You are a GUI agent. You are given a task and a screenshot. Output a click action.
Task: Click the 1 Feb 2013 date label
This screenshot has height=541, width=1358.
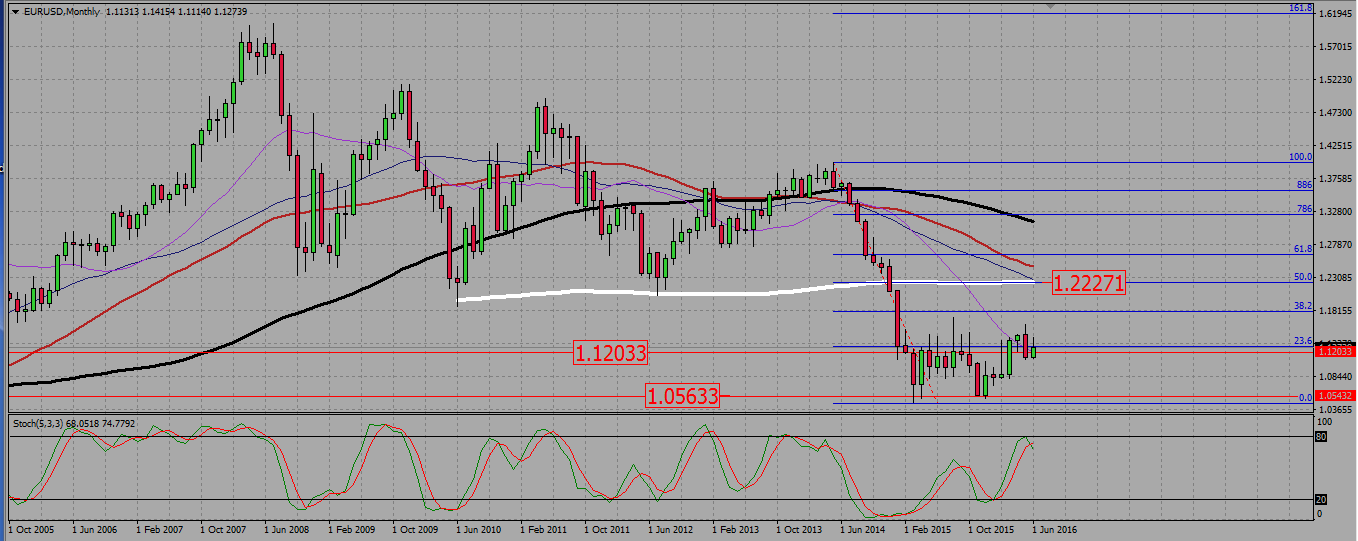(x=737, y=530)
